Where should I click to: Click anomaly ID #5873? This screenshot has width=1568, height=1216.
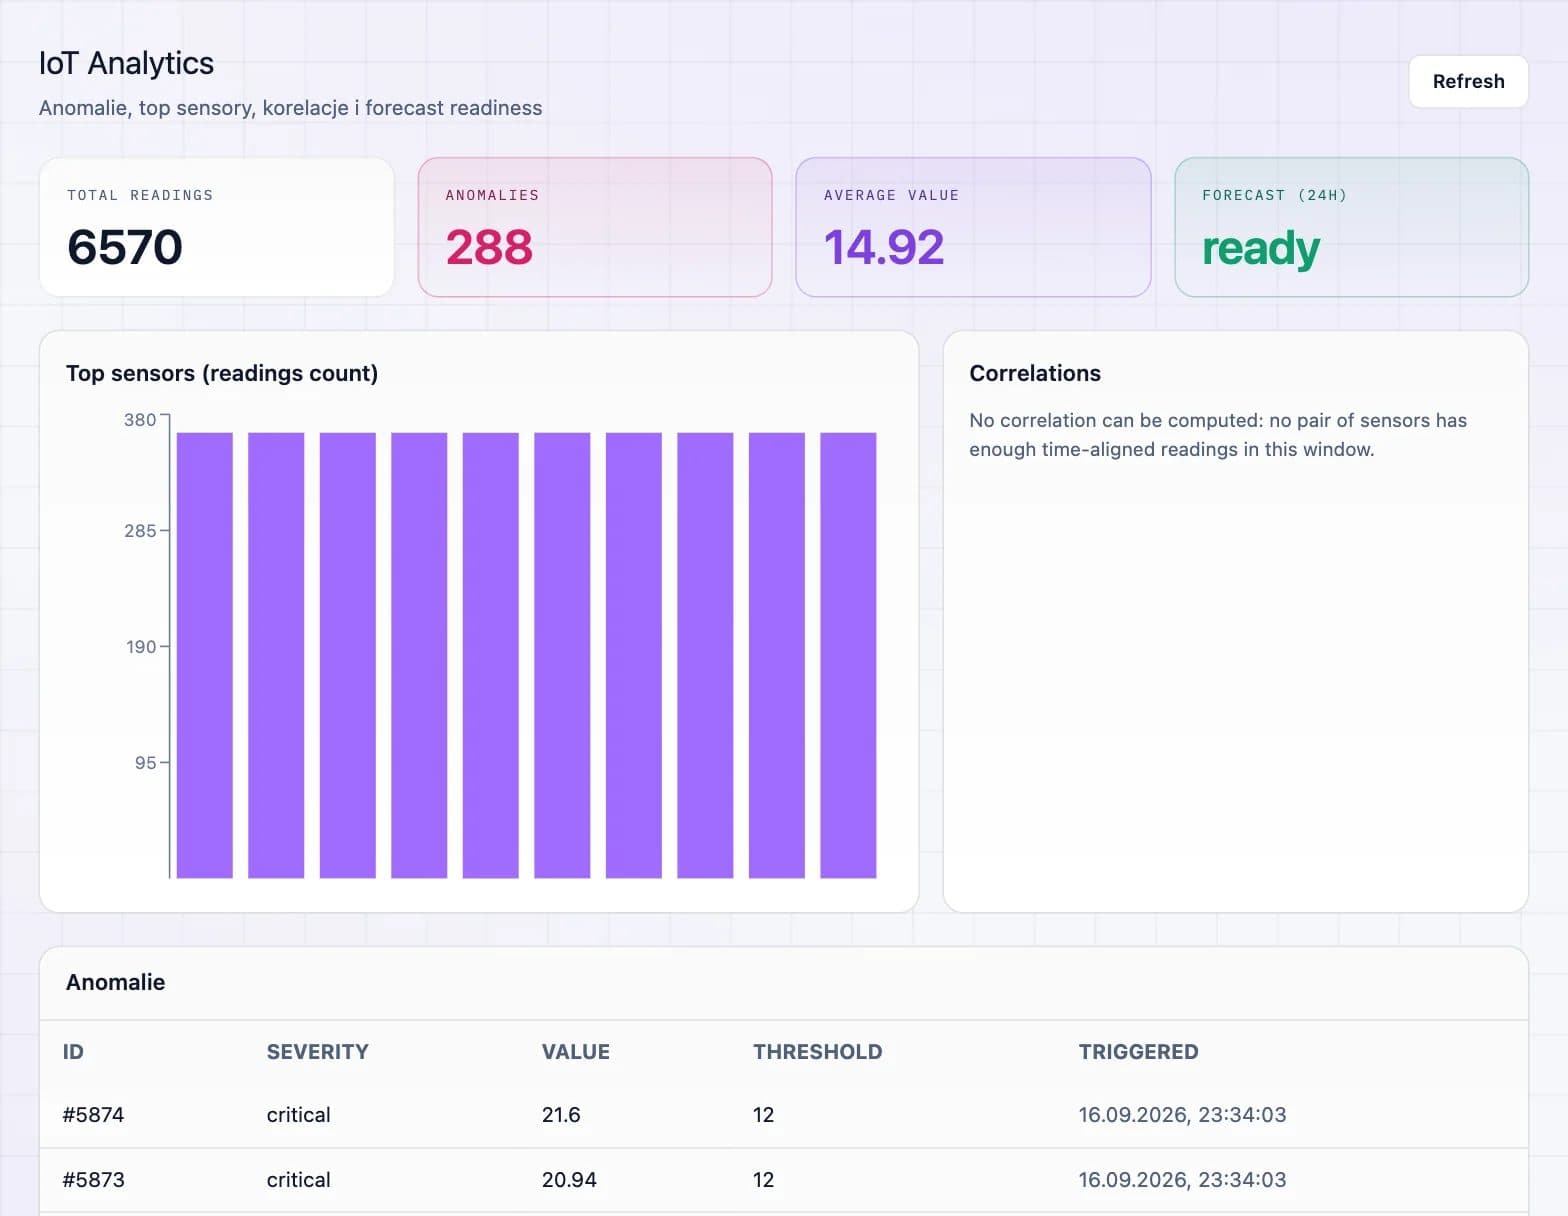coord(93,1180)
